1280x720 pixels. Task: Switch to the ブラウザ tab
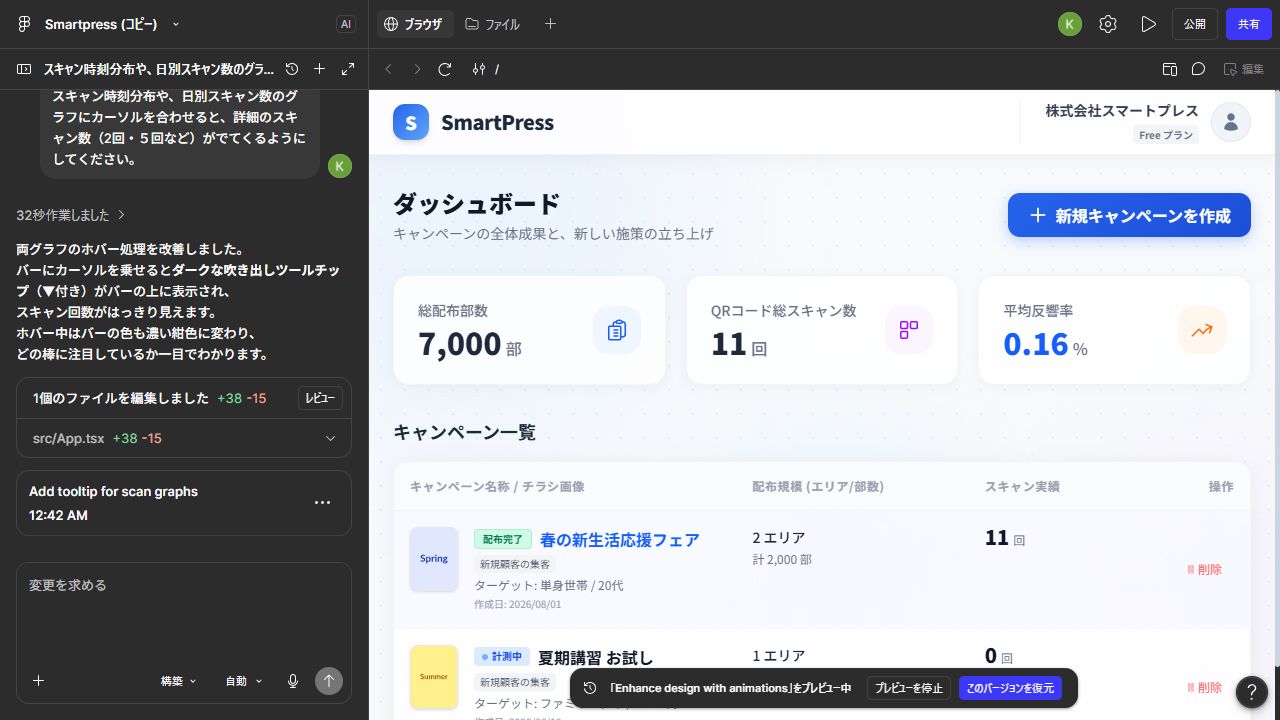(413, 24)
